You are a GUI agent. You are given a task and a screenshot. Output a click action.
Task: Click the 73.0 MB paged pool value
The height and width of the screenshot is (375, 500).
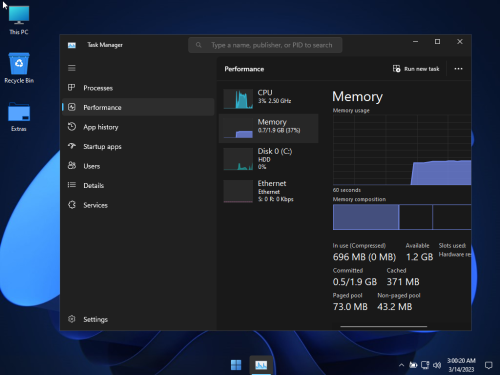click(x=350, y=307)
